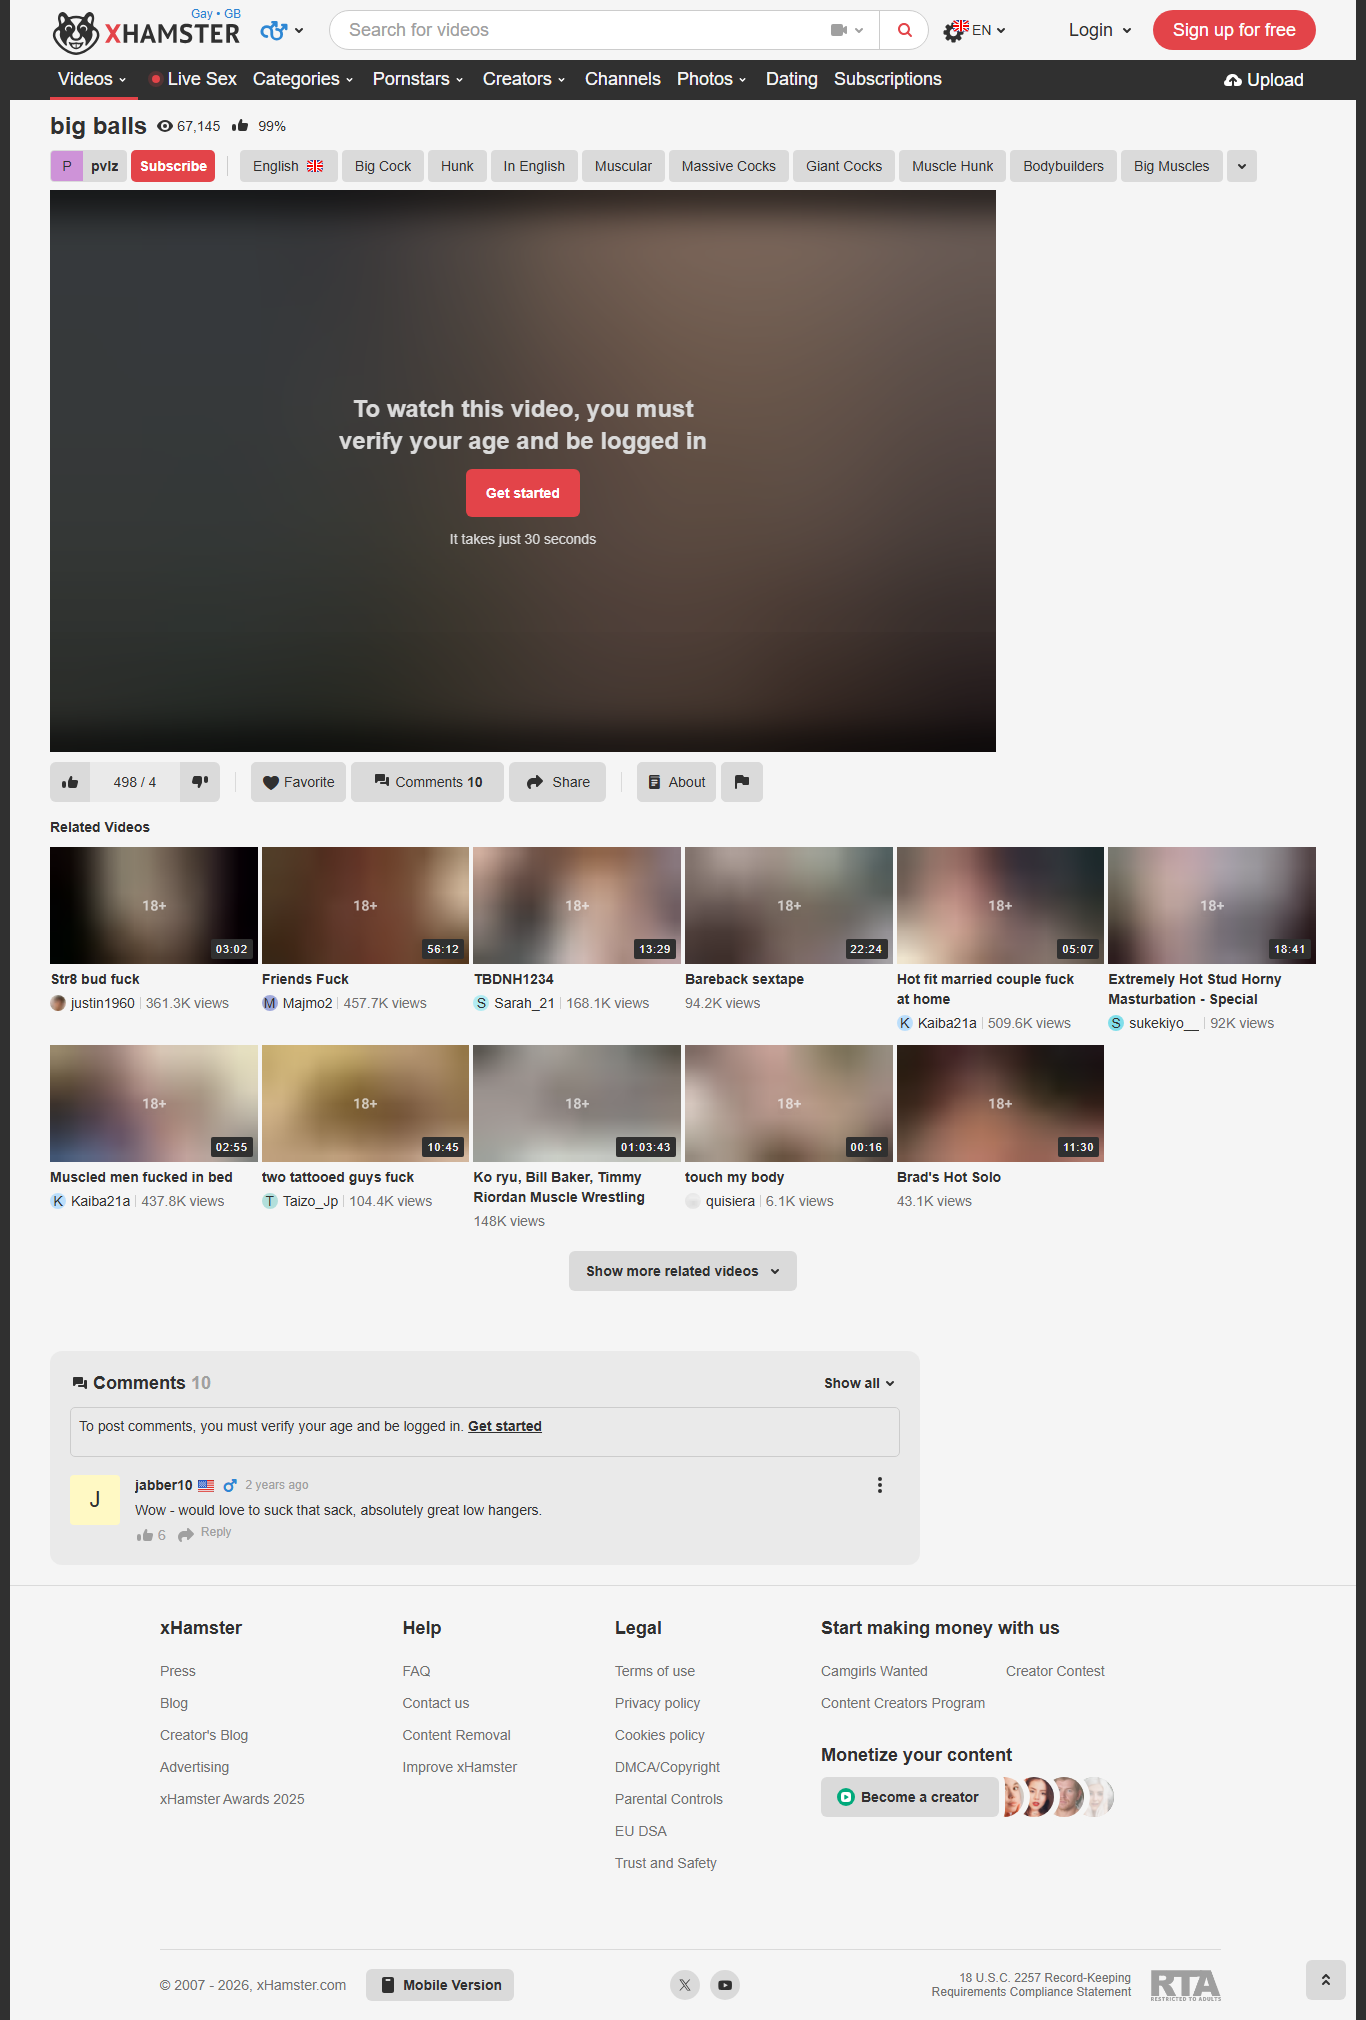Screen dimensions: 1366x2020
Task: Select the English tag with flag
Action: [x=288, y=166]
